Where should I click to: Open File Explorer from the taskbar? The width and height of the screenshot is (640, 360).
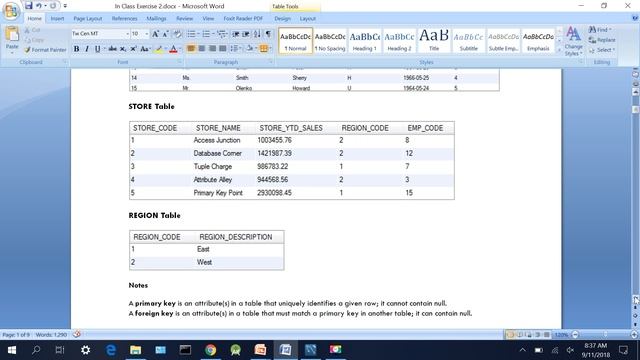pyautogui.click(x=136, y=350)
